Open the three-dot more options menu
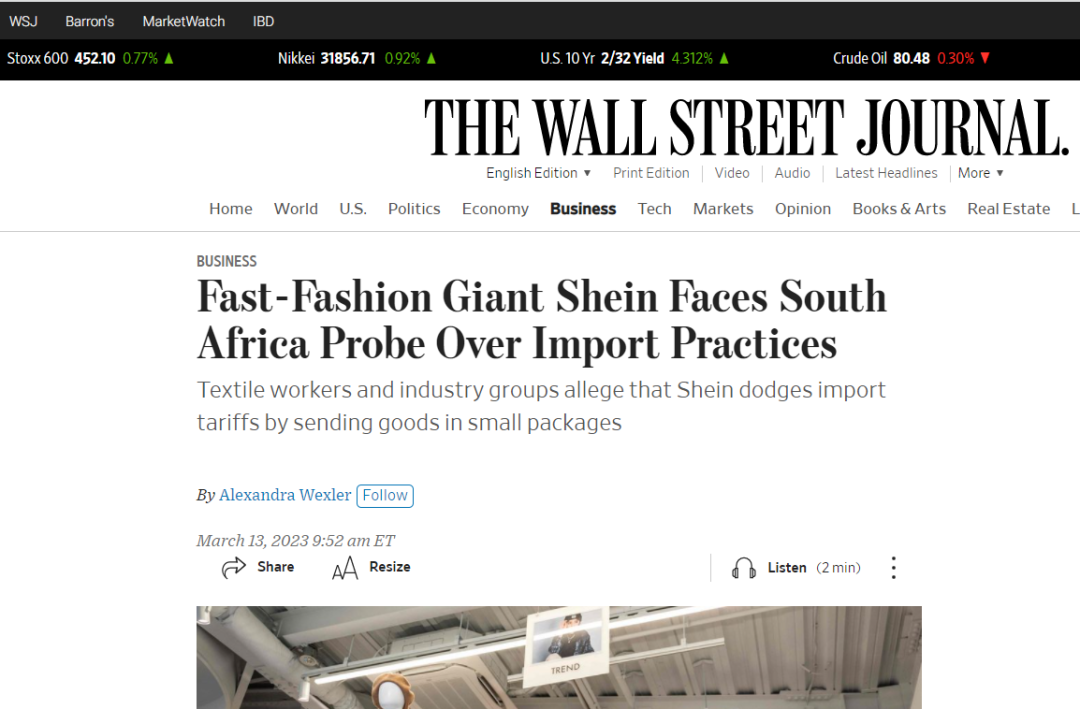The width and height of the screenshot is (1080, 709). (893, 568)
